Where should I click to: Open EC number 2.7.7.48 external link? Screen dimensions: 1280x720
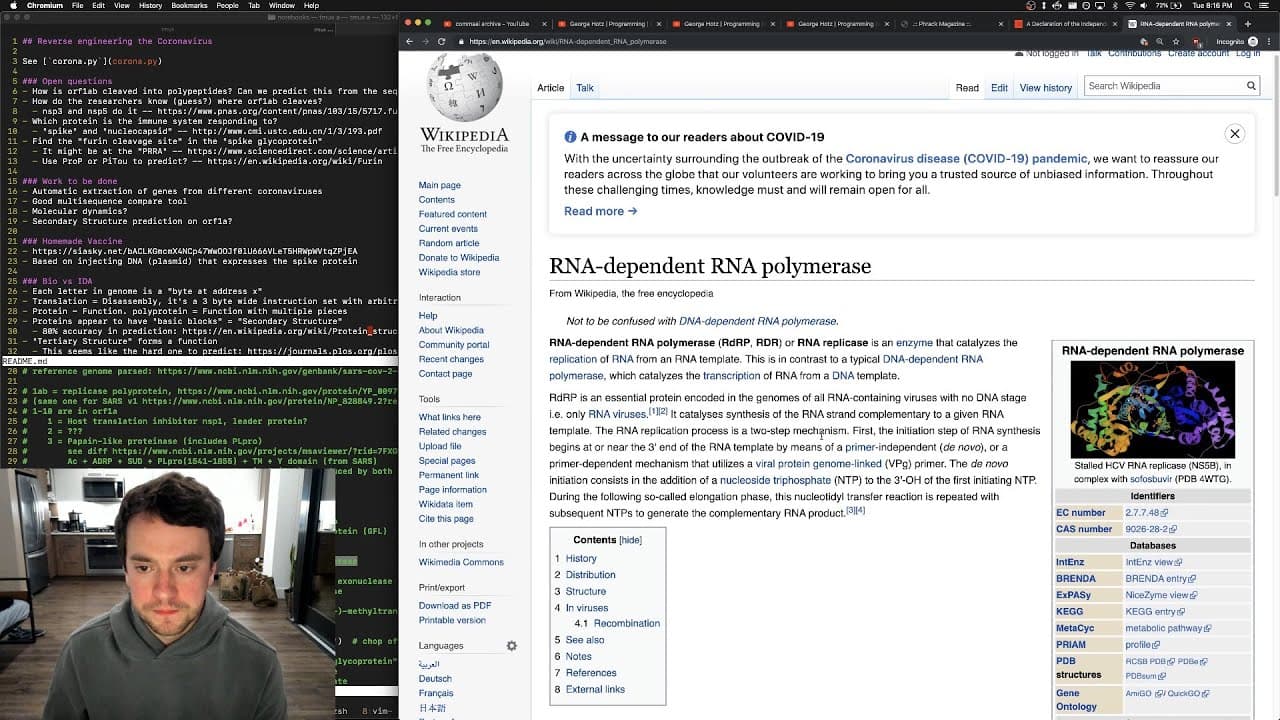pos(1146,513)
